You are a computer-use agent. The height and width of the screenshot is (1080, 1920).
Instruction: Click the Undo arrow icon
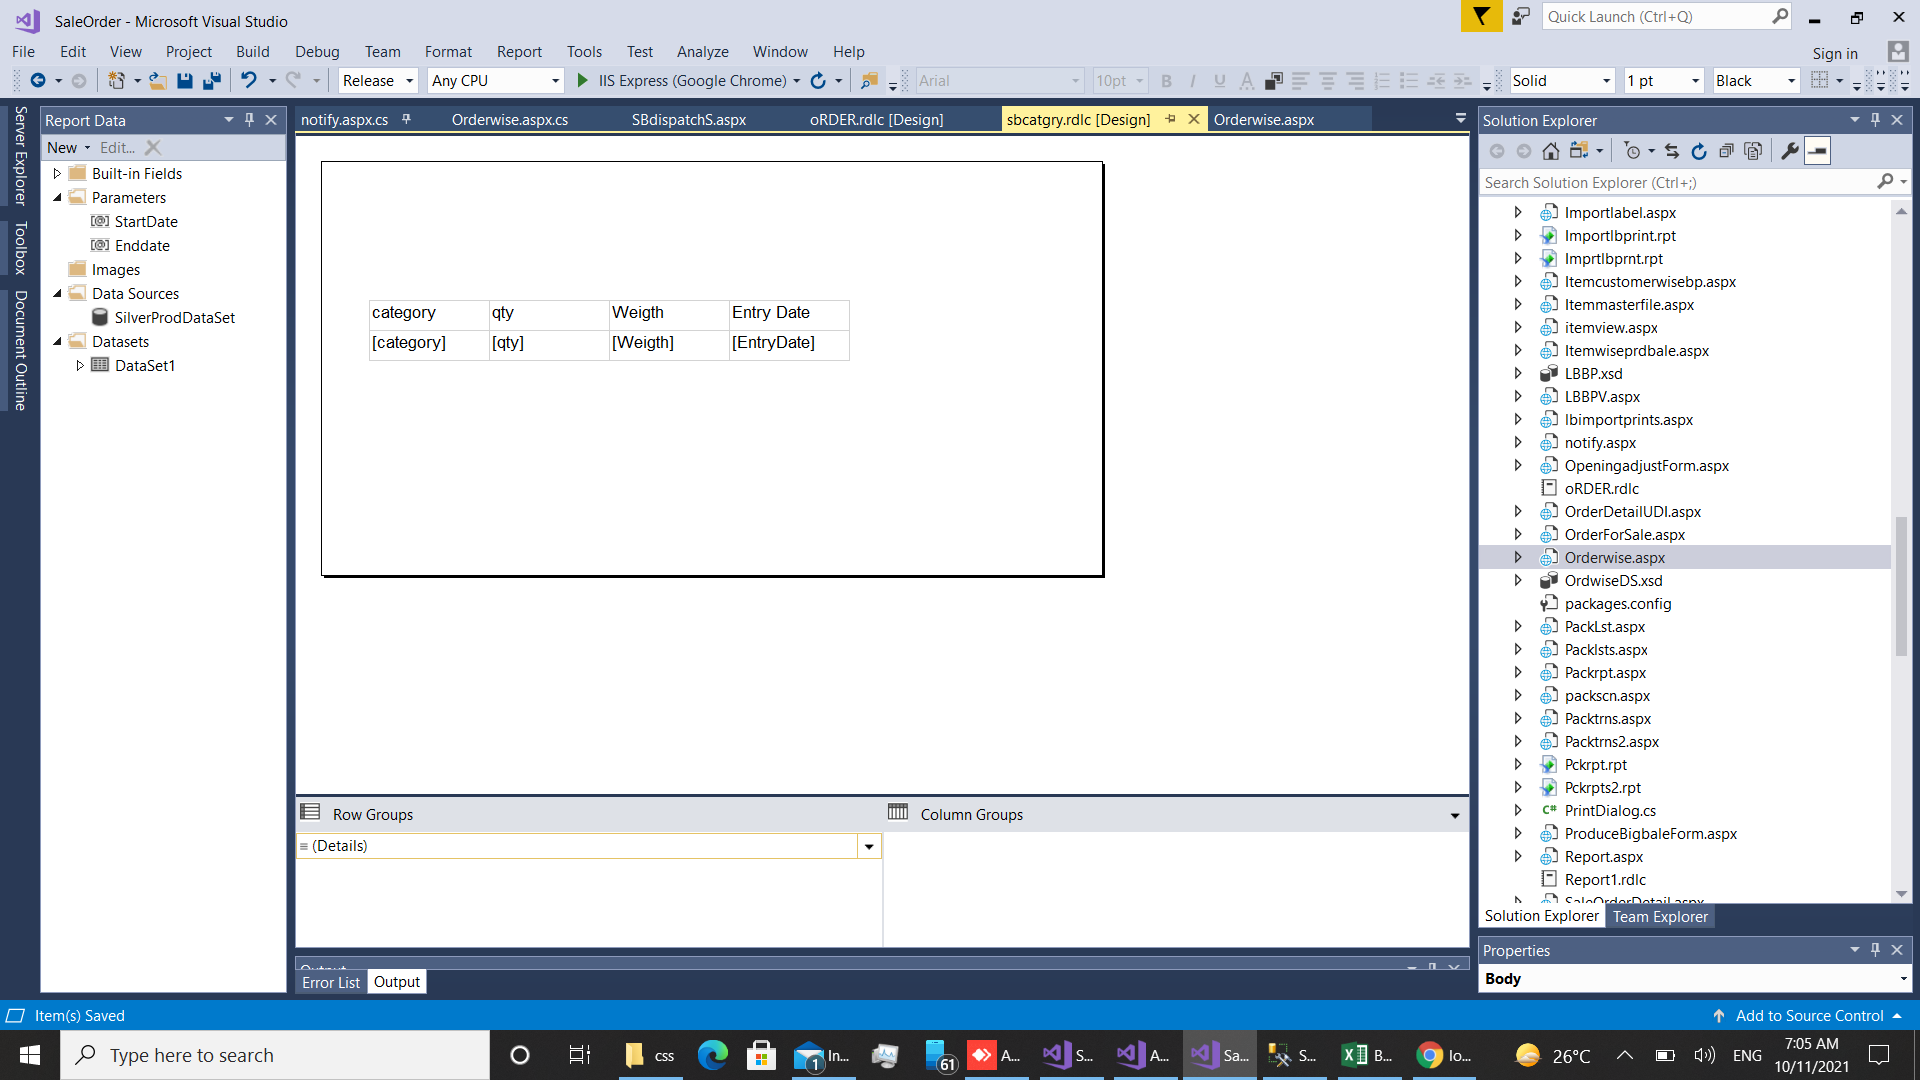[248, 81]
